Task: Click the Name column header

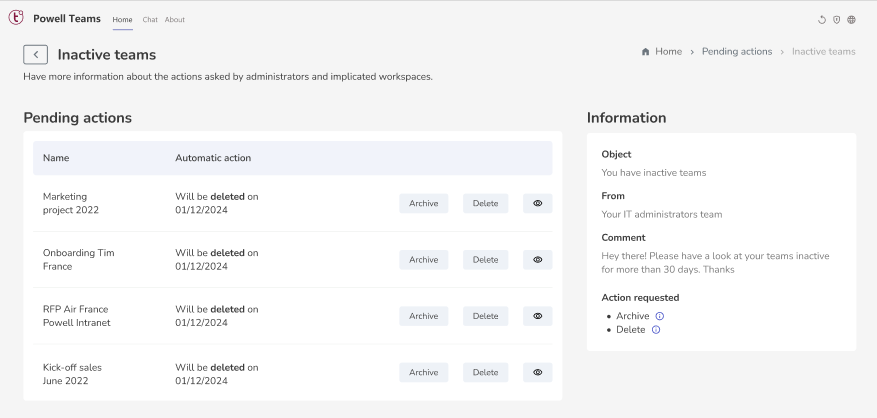Action: pyautogui.click(x=56, y=158)
